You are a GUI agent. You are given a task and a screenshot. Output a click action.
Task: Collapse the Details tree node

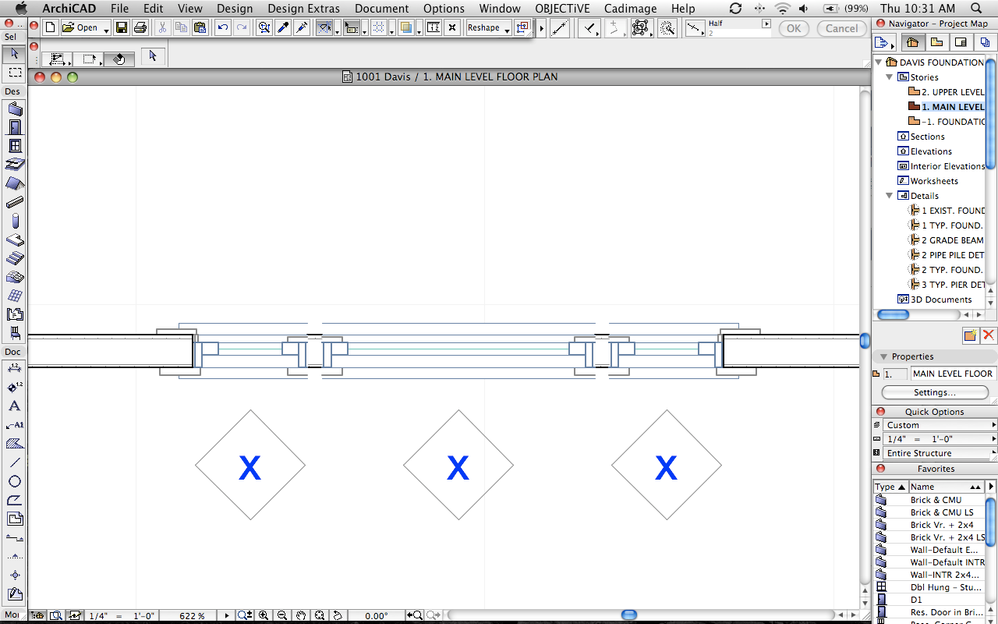pyautogui.click(x=890, y=195)
